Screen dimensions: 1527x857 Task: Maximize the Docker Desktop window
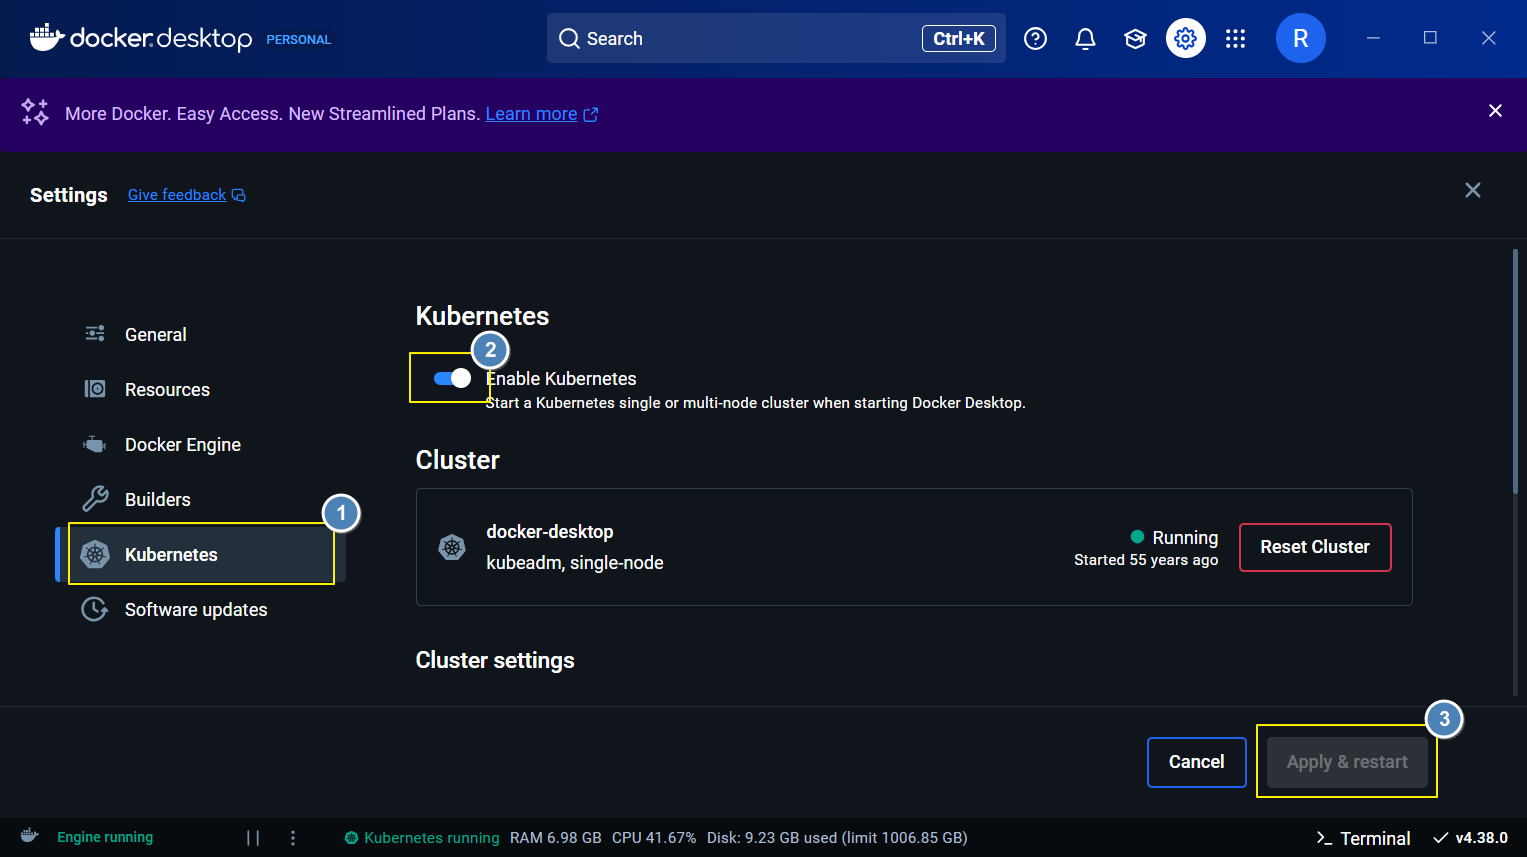click(x=1430, y=38)
